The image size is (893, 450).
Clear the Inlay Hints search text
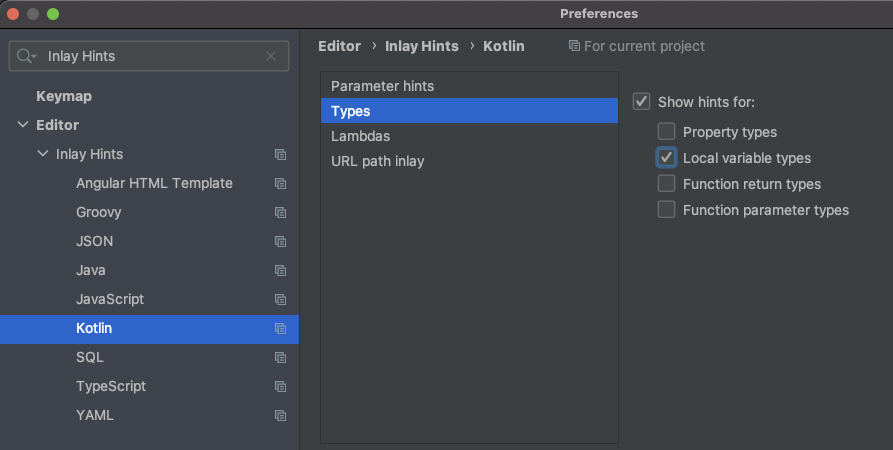point(271,57)
